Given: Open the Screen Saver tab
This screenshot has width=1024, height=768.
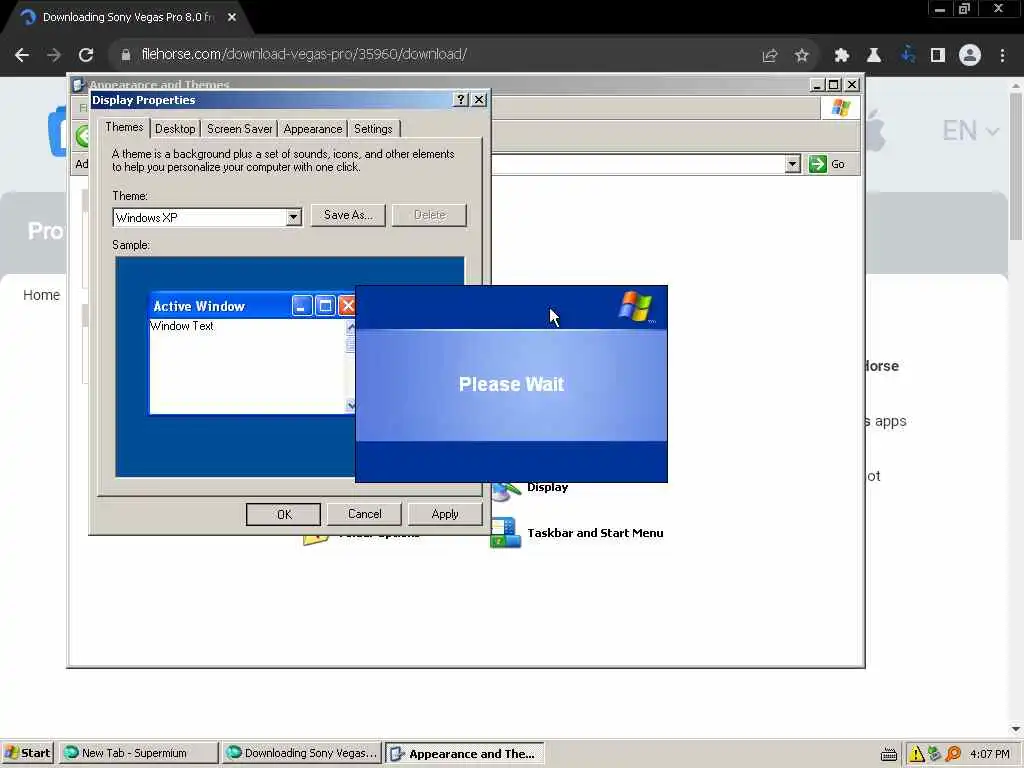Looking at the screenshot, I should (x=239, y=129).
